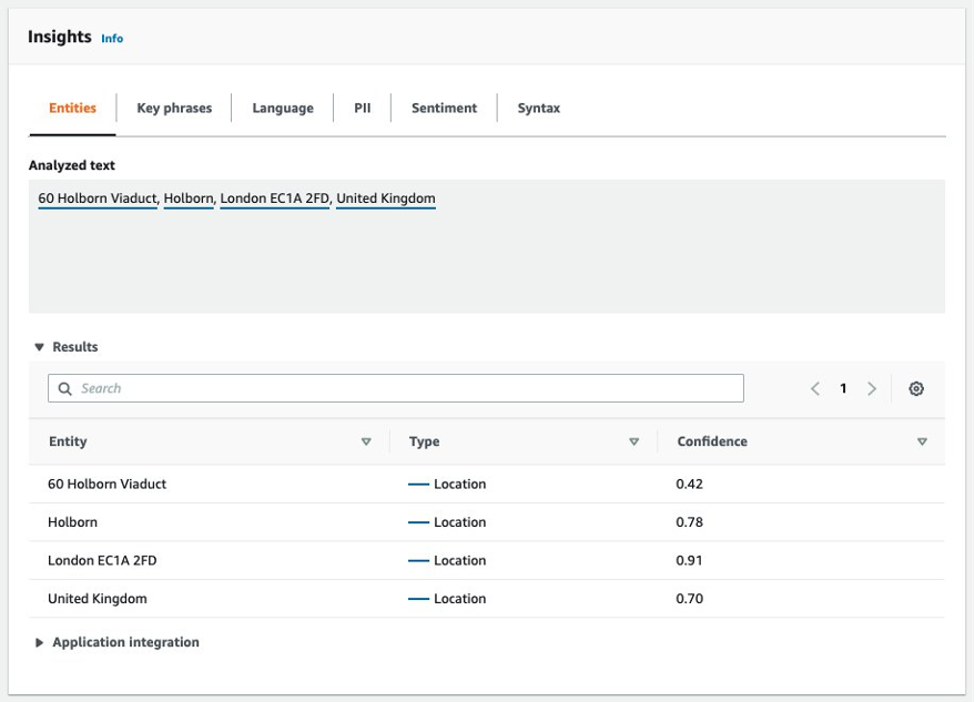Screen dimensions: 977x702
Task: Switch to the Sentiment tab
Action: coord(444,108)
